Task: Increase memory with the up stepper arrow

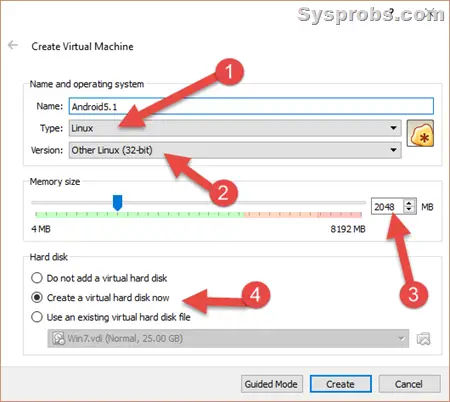Action: pos(409,203)
